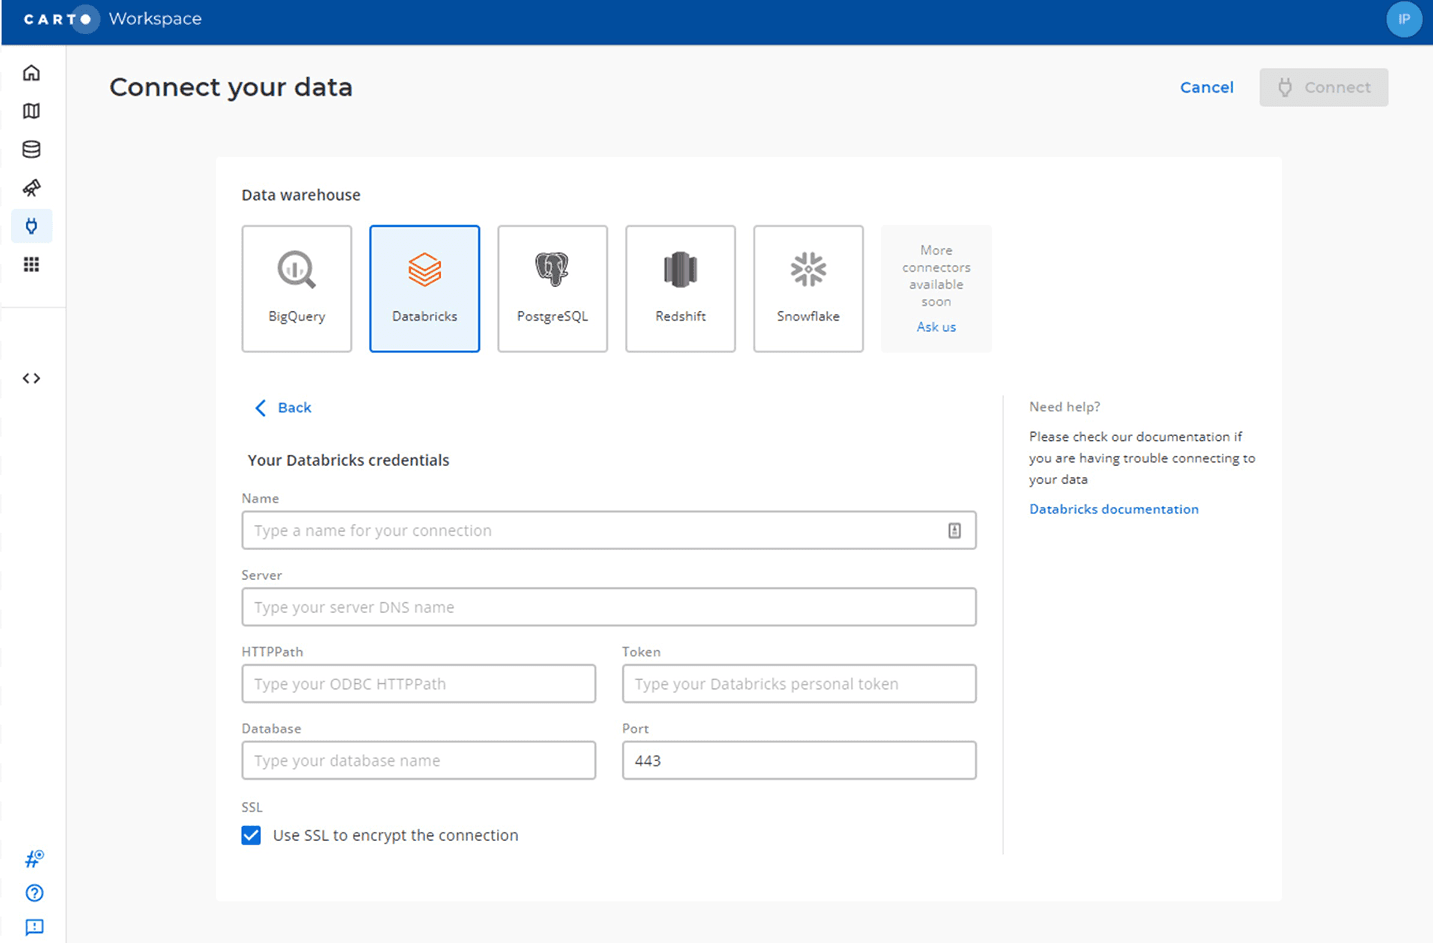Open the Connections plug icon
This screenshot has width=1433, height=943.
point(32,226)
